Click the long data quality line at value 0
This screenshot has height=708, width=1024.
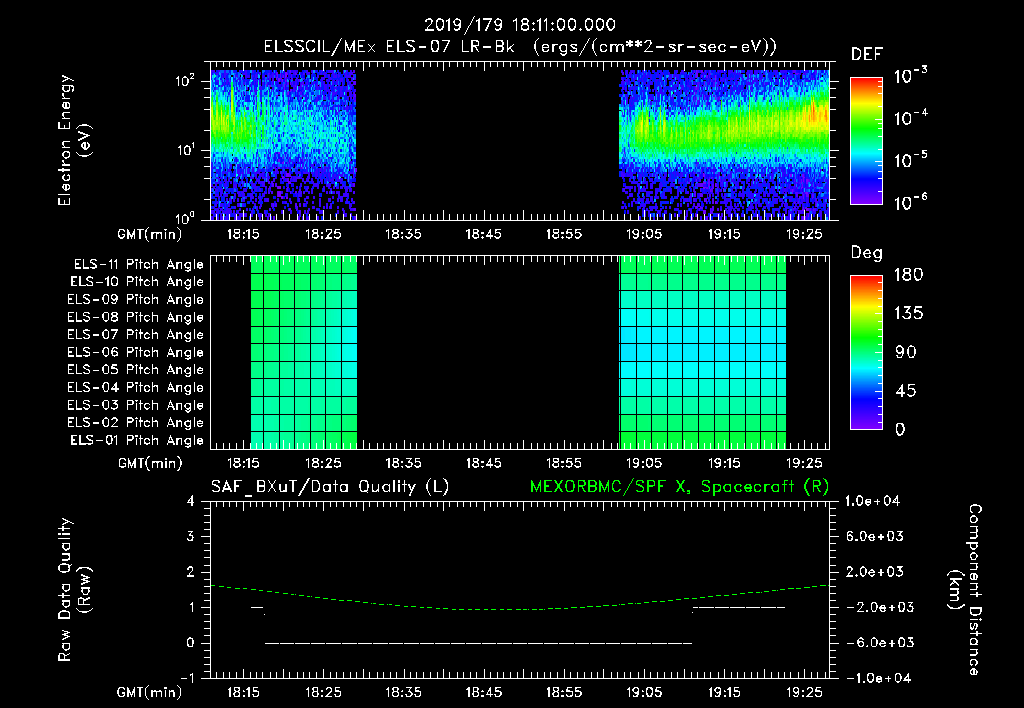tap(478, 643)
